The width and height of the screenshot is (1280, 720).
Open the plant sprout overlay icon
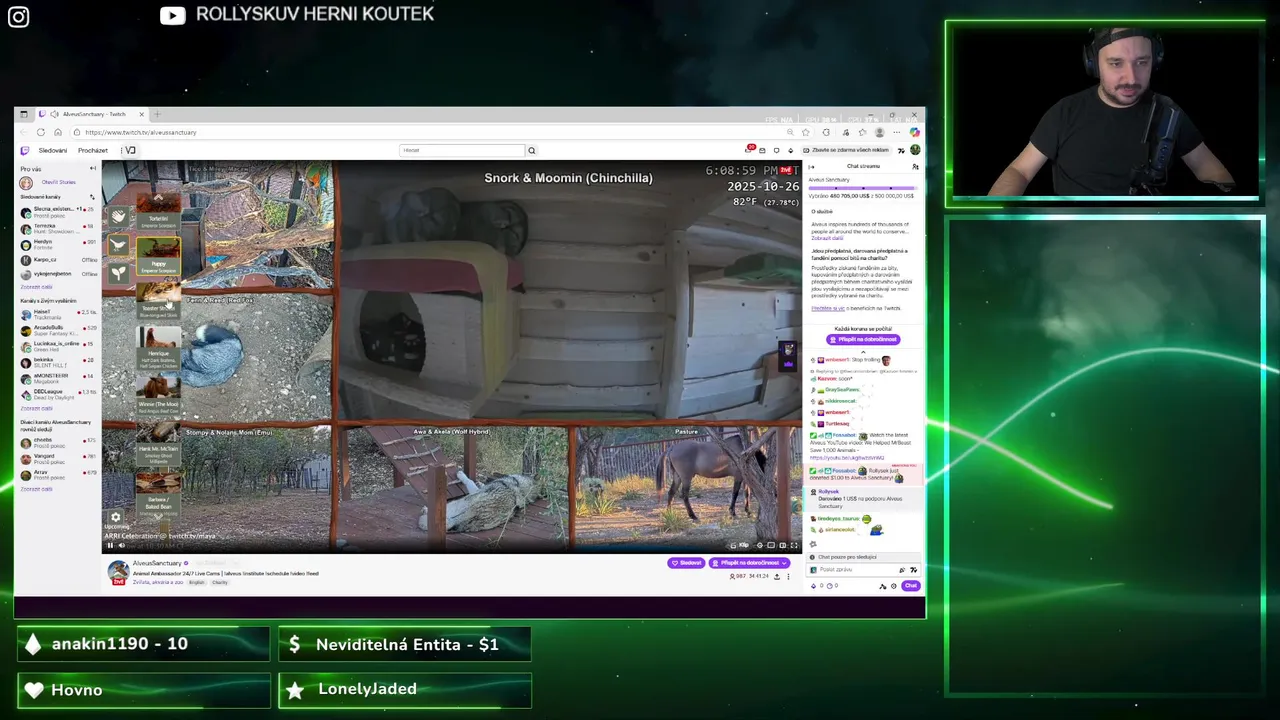119,273
